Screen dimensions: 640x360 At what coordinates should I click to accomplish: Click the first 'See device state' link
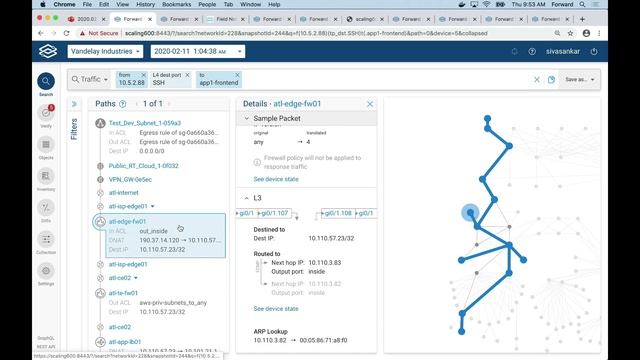pyautogui.click(x=276, y=179)
